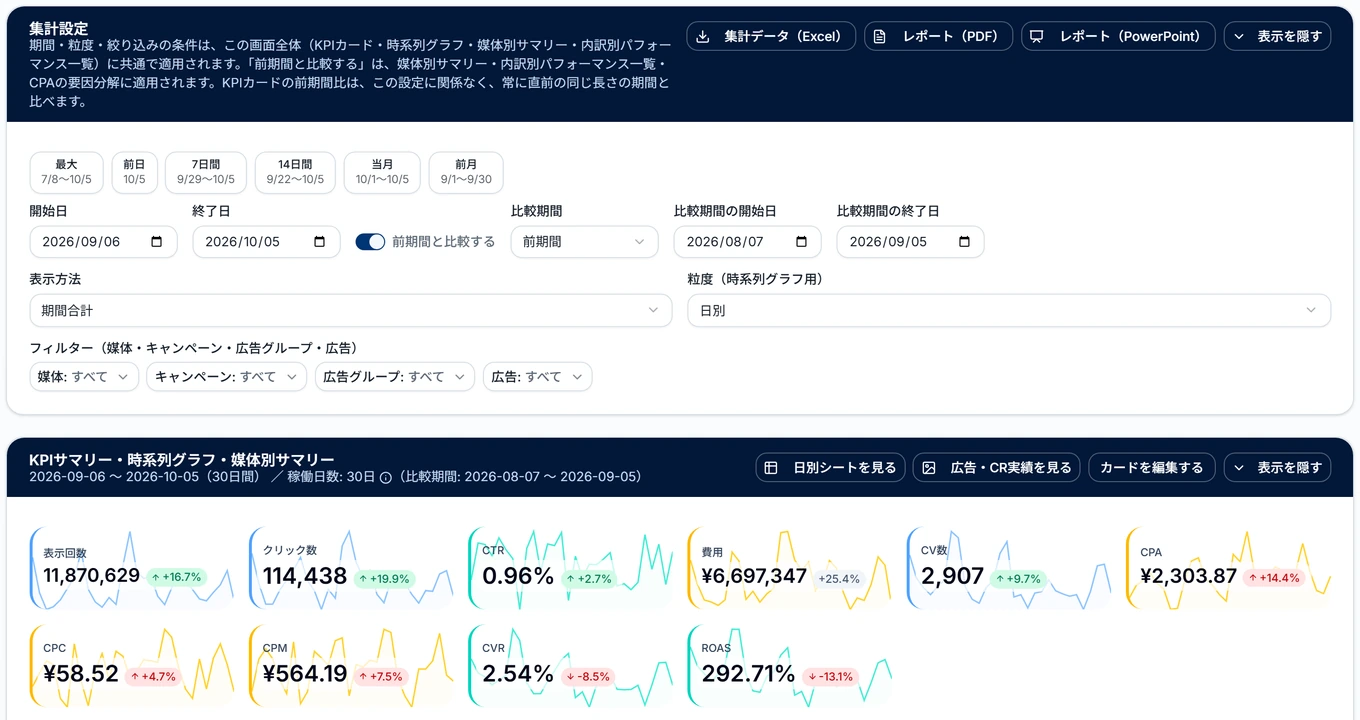Click the download icon on 集計データ（Excel）
The width and height of the screenshot is (1360, 720).
tap(703, 37)
